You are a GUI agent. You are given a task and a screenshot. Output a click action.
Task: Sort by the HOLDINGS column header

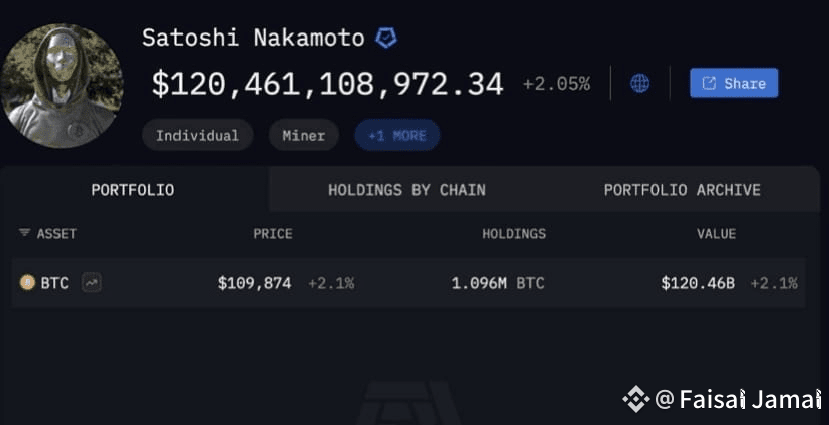click(514, 234)
